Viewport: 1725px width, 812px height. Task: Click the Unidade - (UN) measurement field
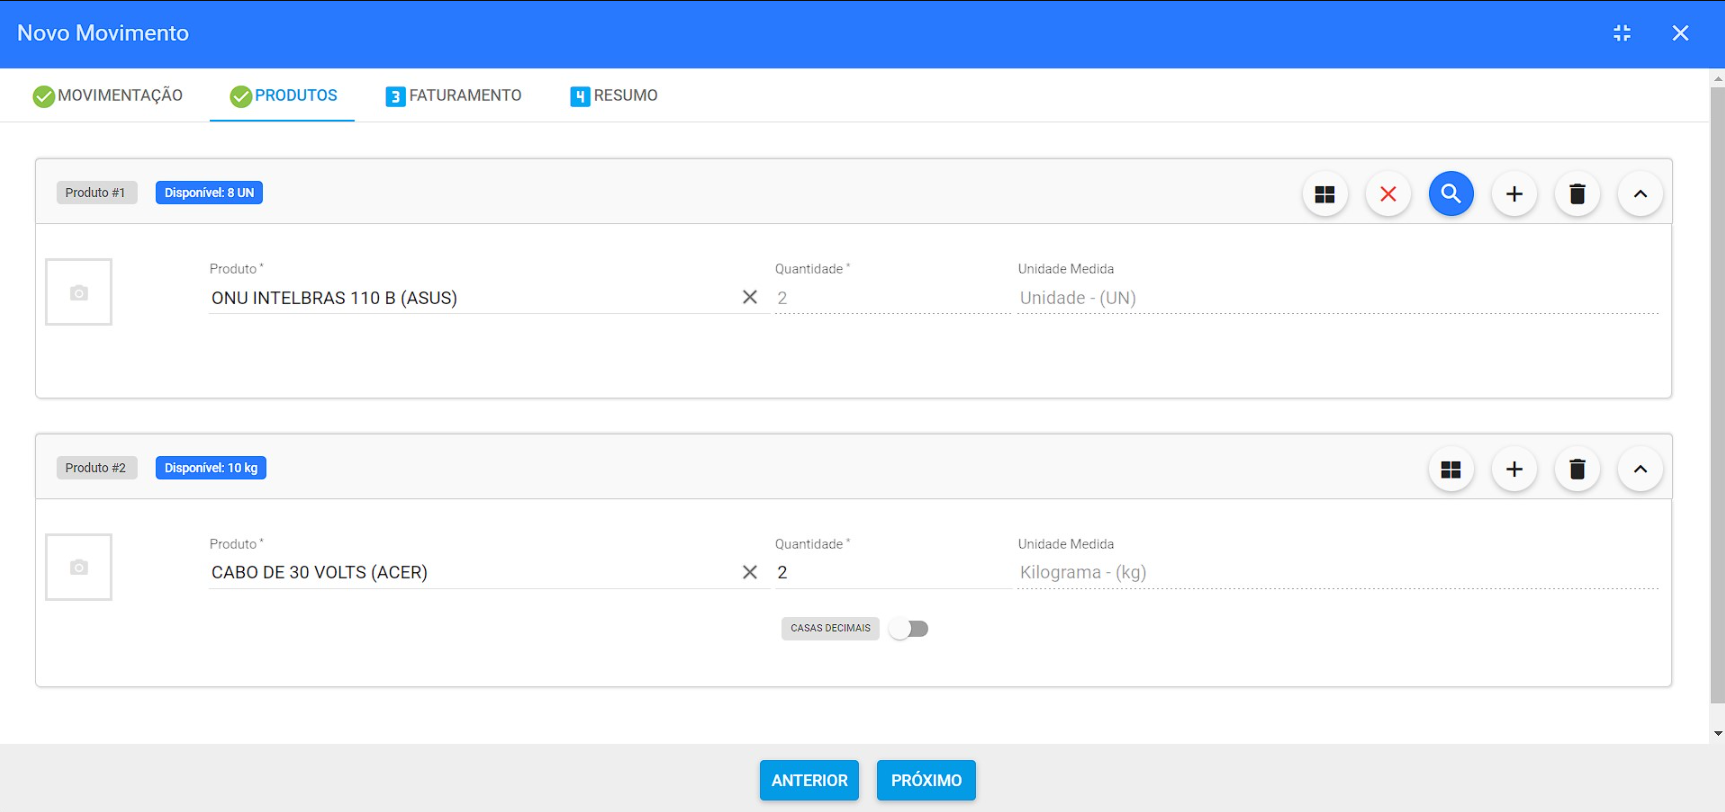point(1338,298)
